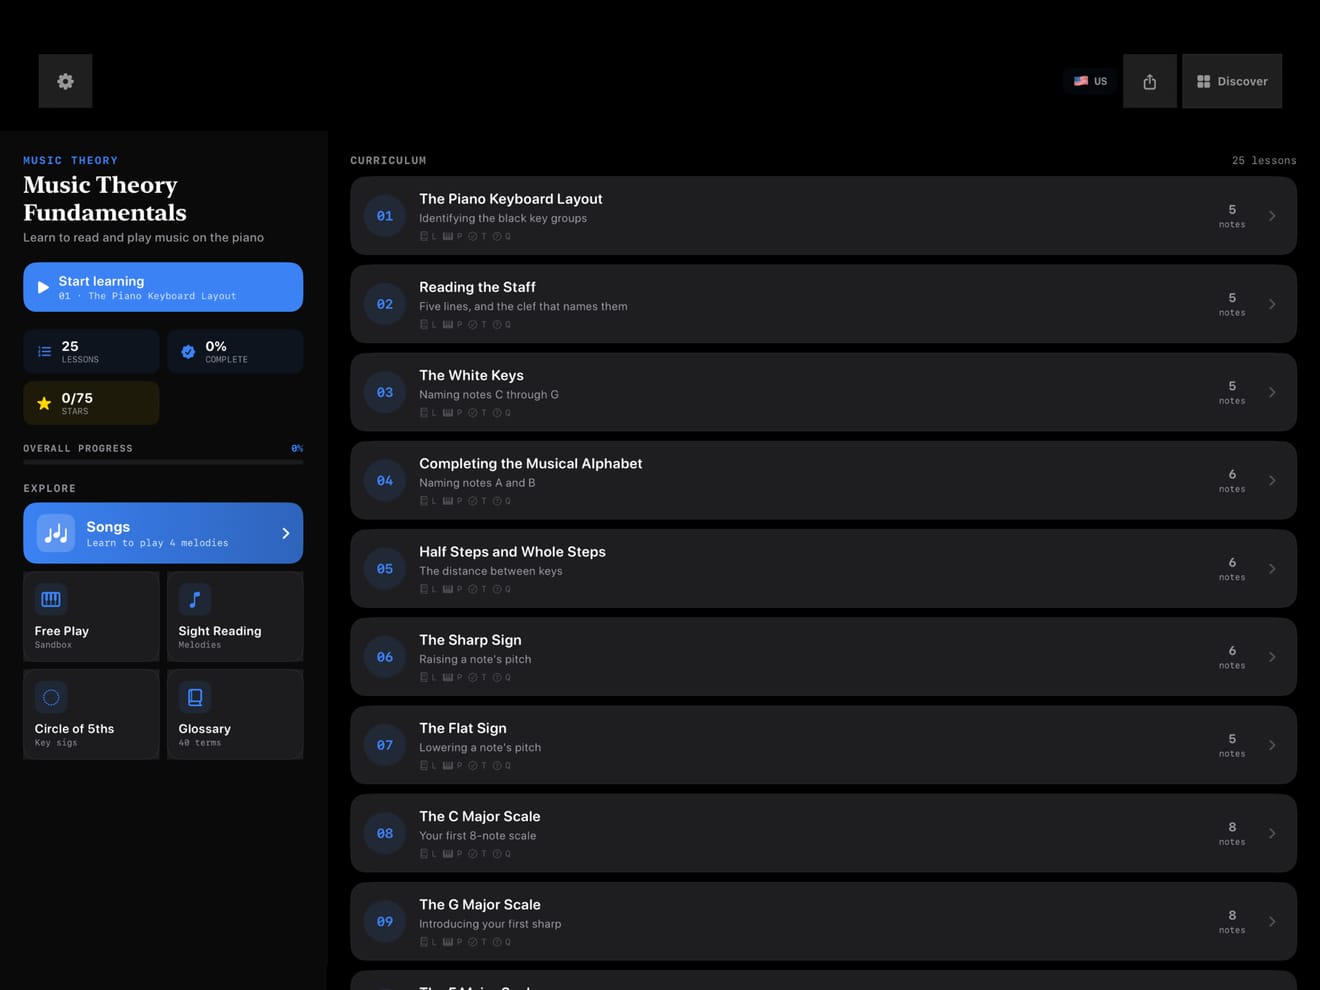Open The Sharp Sign lesson
Screen dimensions: 1320x990
pos(823,657)
